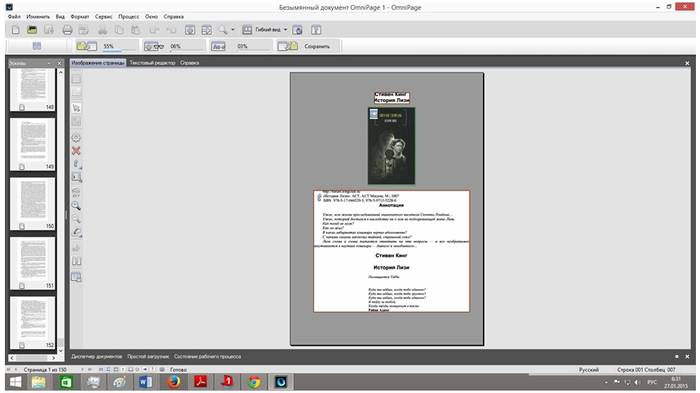Click the red X delete zone tool
This screenshot has height=393, width=700.
(76, 151)
